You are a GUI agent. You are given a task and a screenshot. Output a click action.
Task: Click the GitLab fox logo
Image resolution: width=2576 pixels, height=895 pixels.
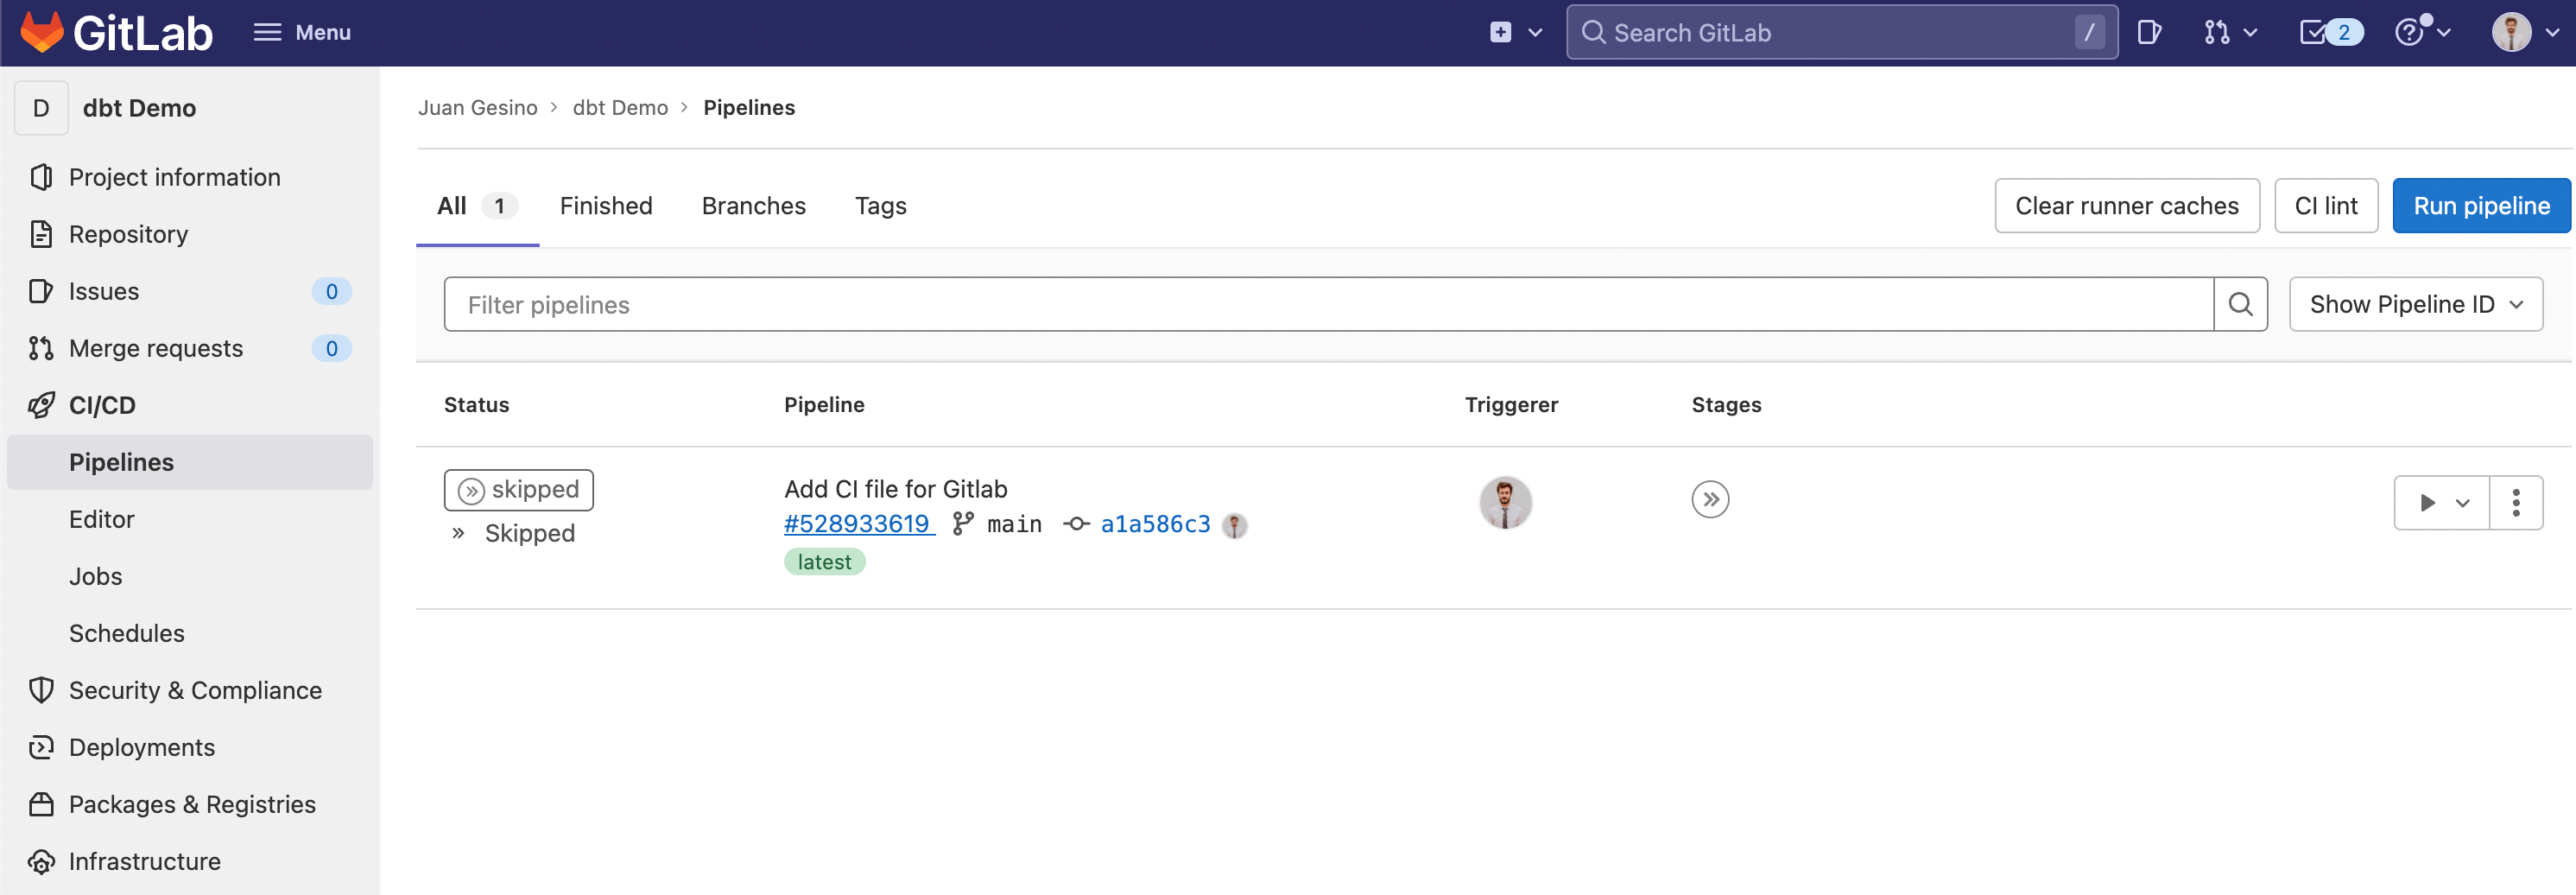coord(42,33)
